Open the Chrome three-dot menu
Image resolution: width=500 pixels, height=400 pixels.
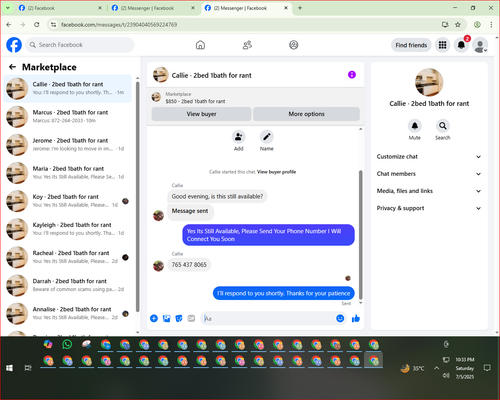(x=491, y=24)
